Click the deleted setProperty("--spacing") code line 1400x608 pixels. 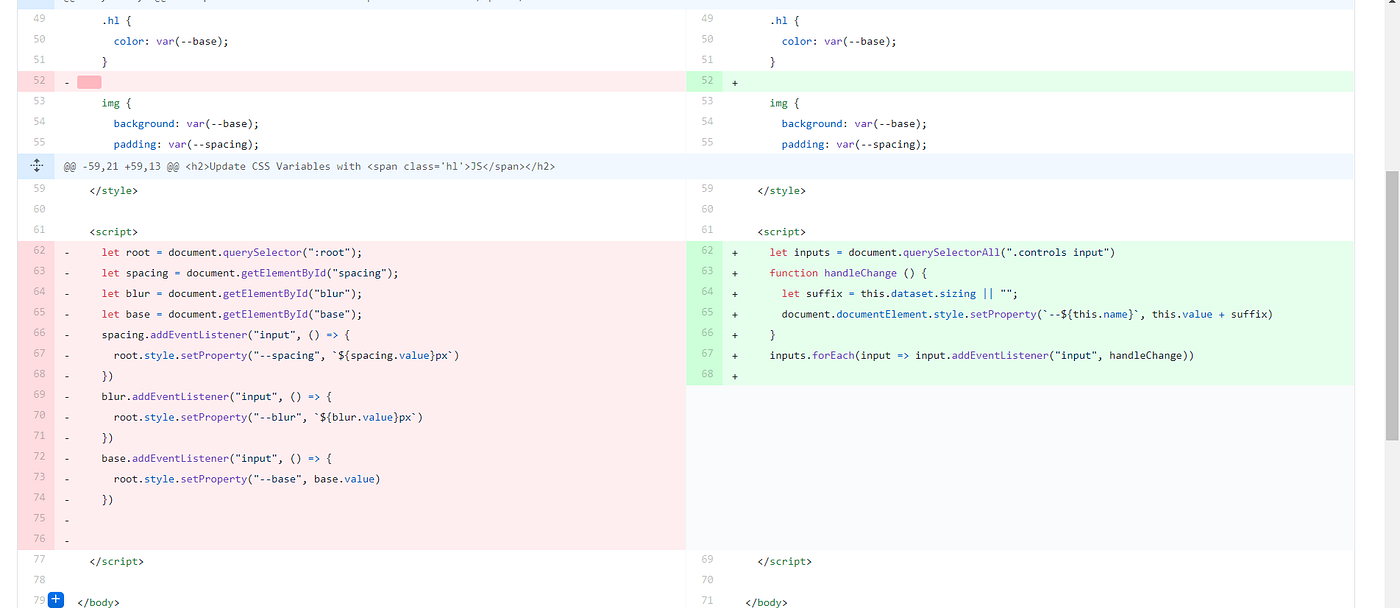coord(286,355)
